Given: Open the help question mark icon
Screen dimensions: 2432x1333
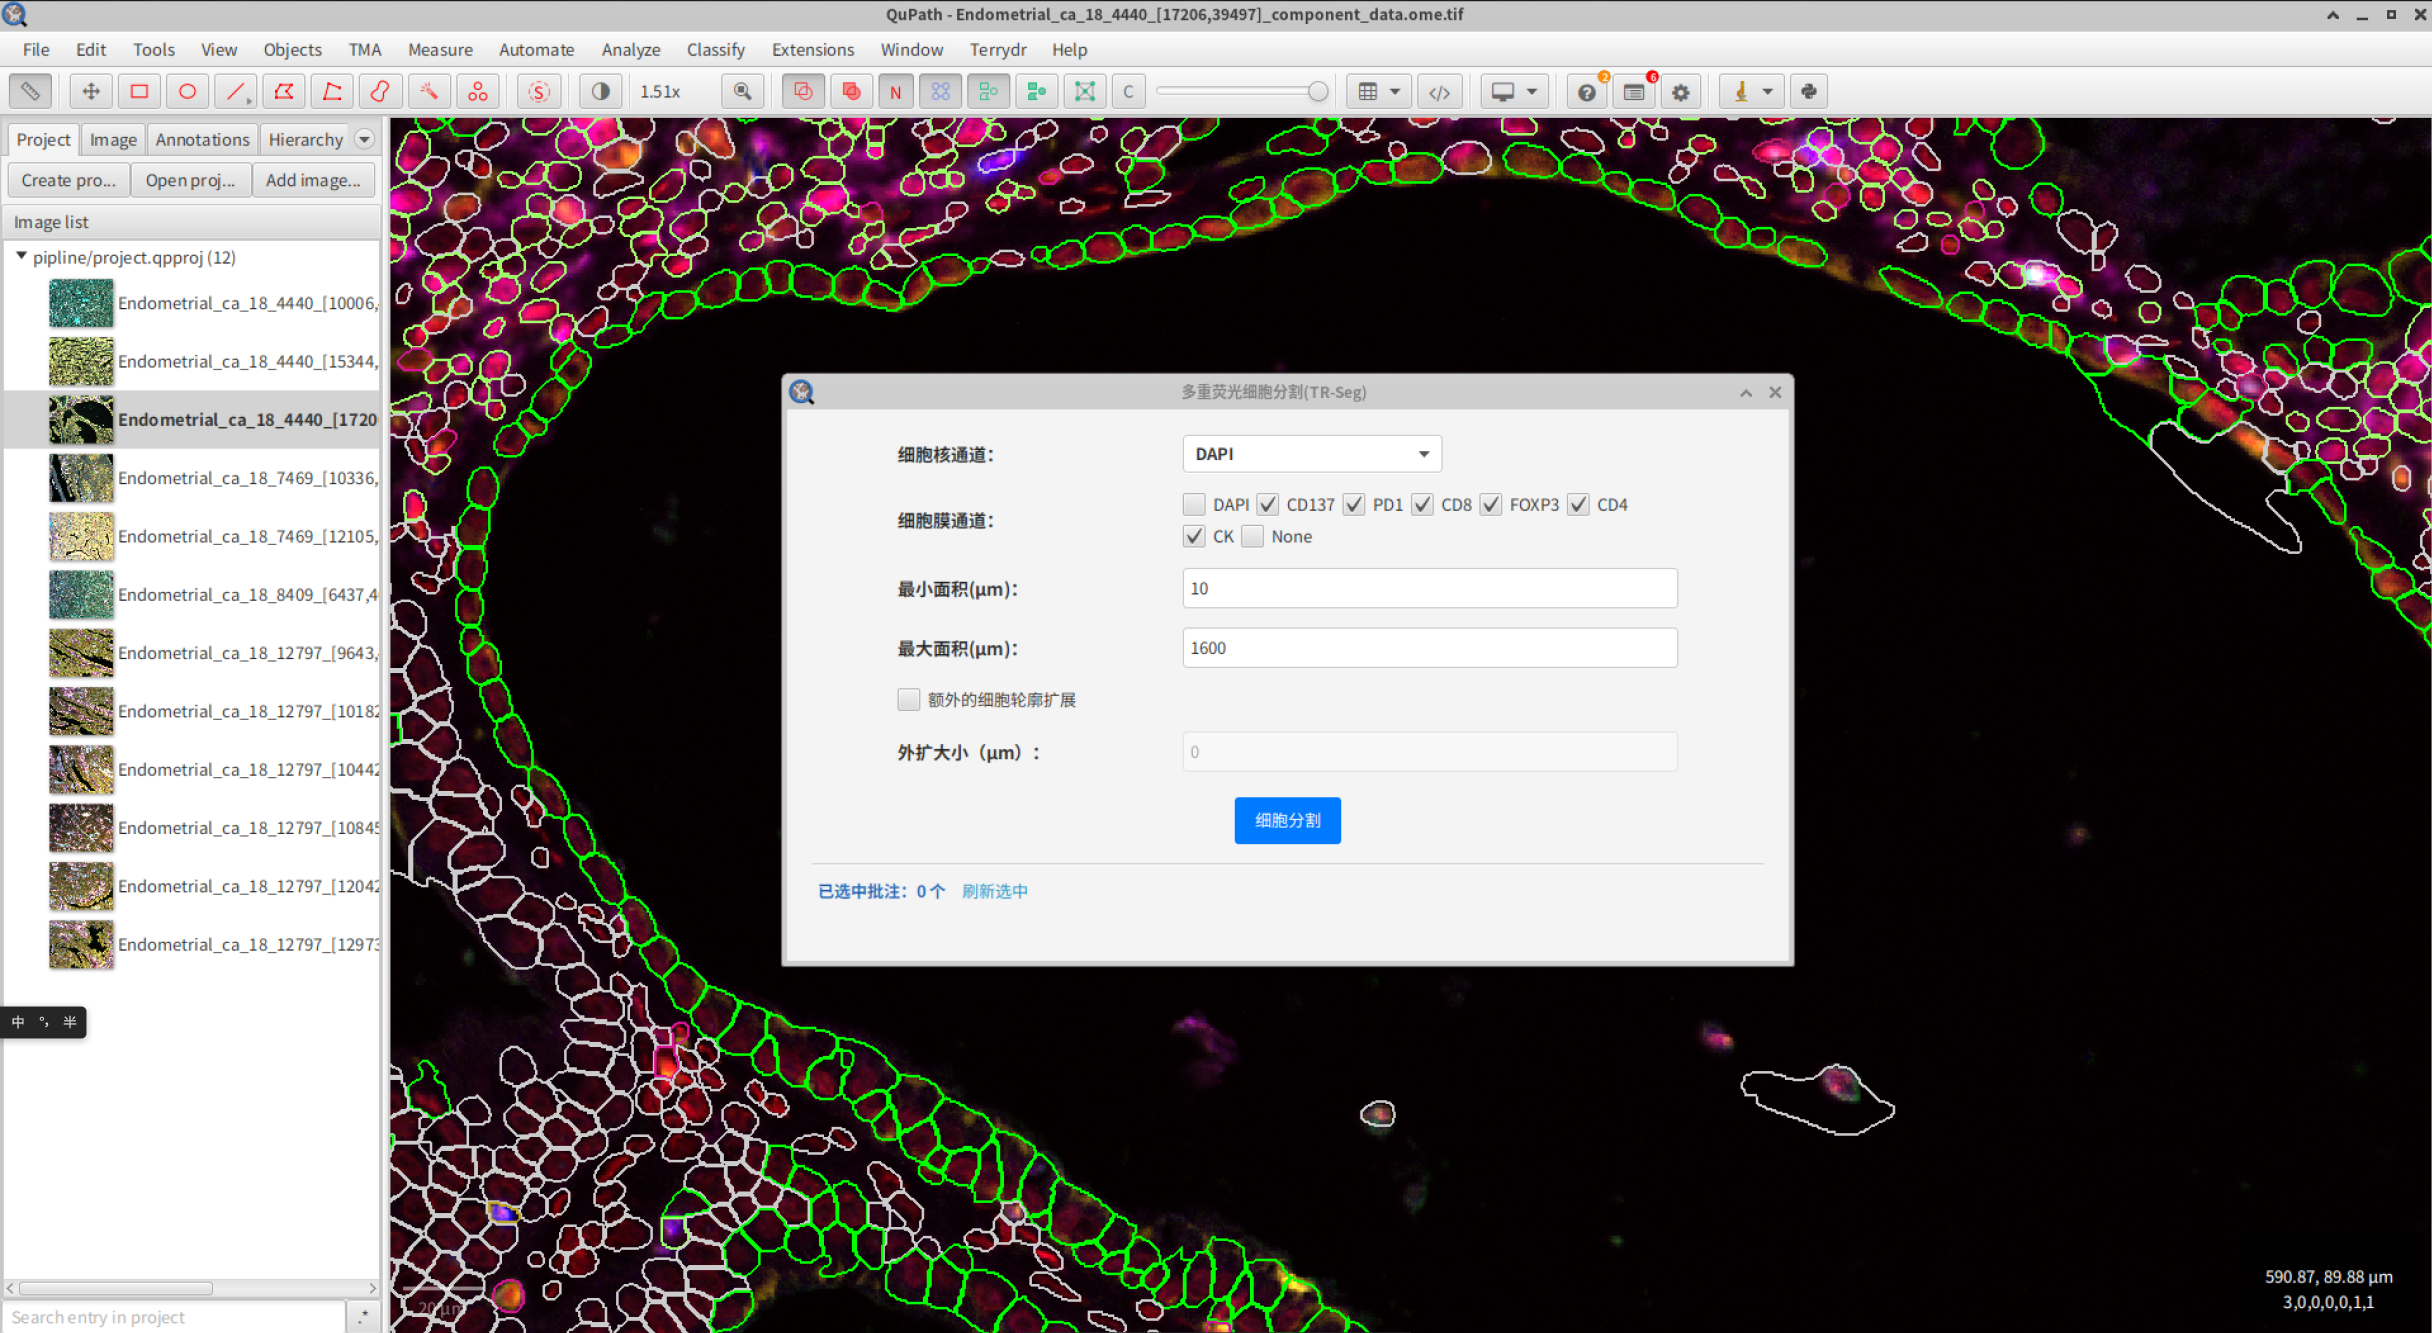Looking at the screenshot, I should click(1586, 92).
